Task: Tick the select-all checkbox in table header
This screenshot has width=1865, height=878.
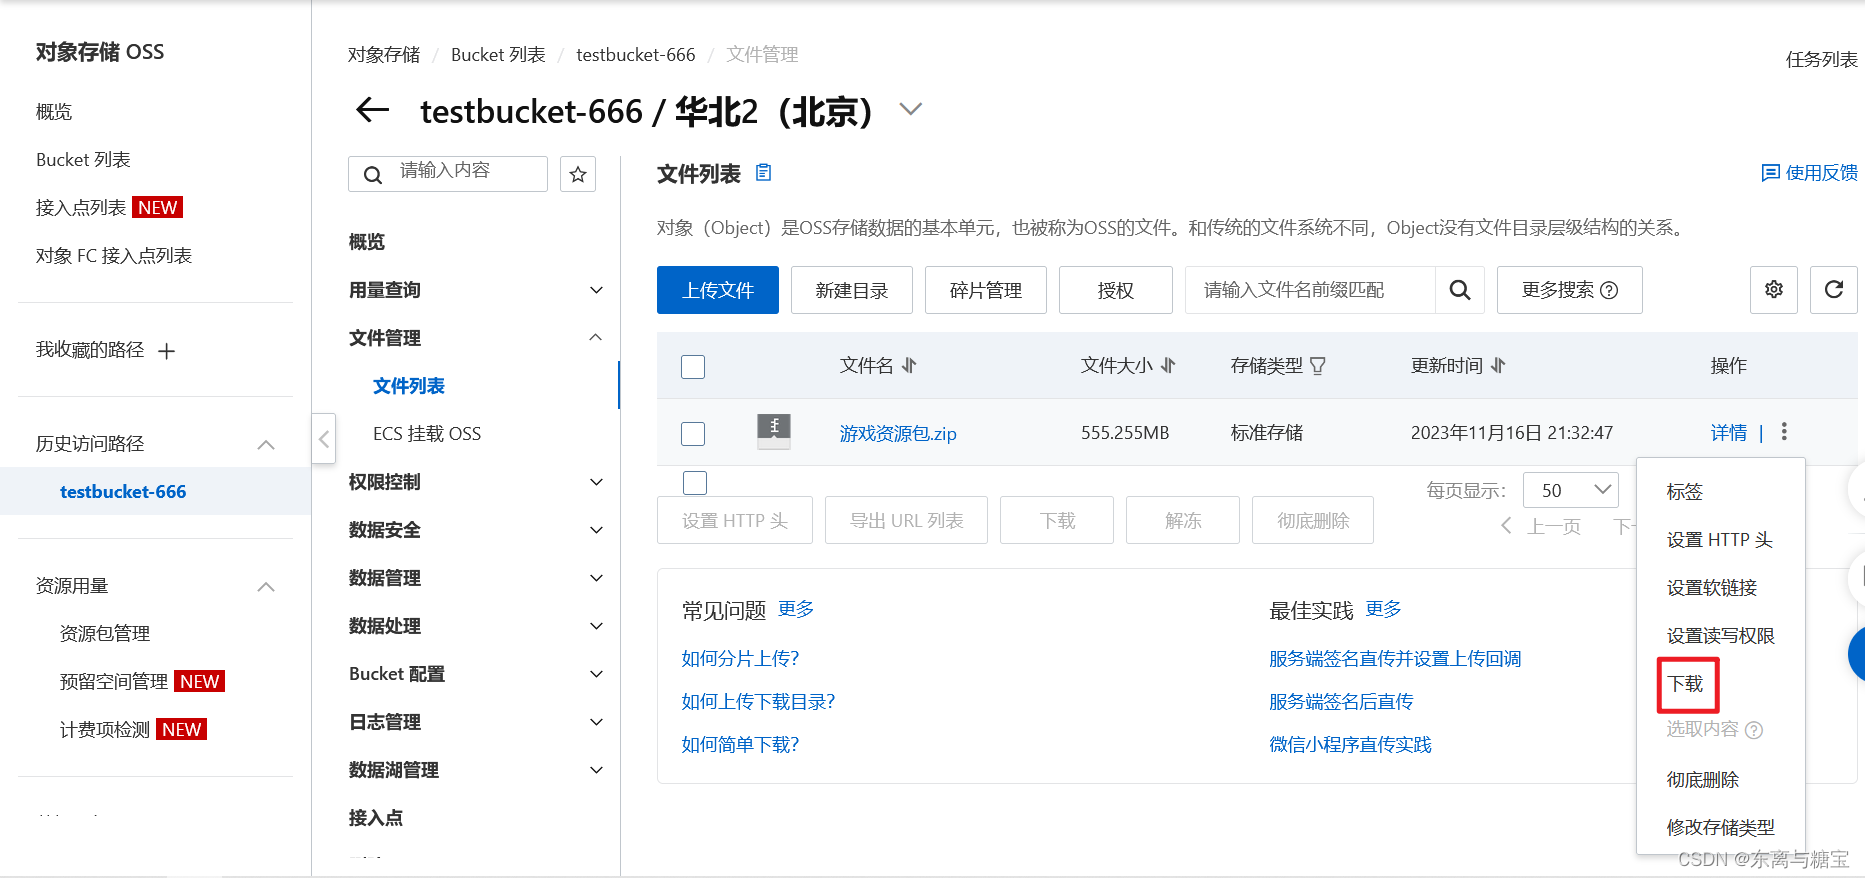Action: tap(693, 367)
